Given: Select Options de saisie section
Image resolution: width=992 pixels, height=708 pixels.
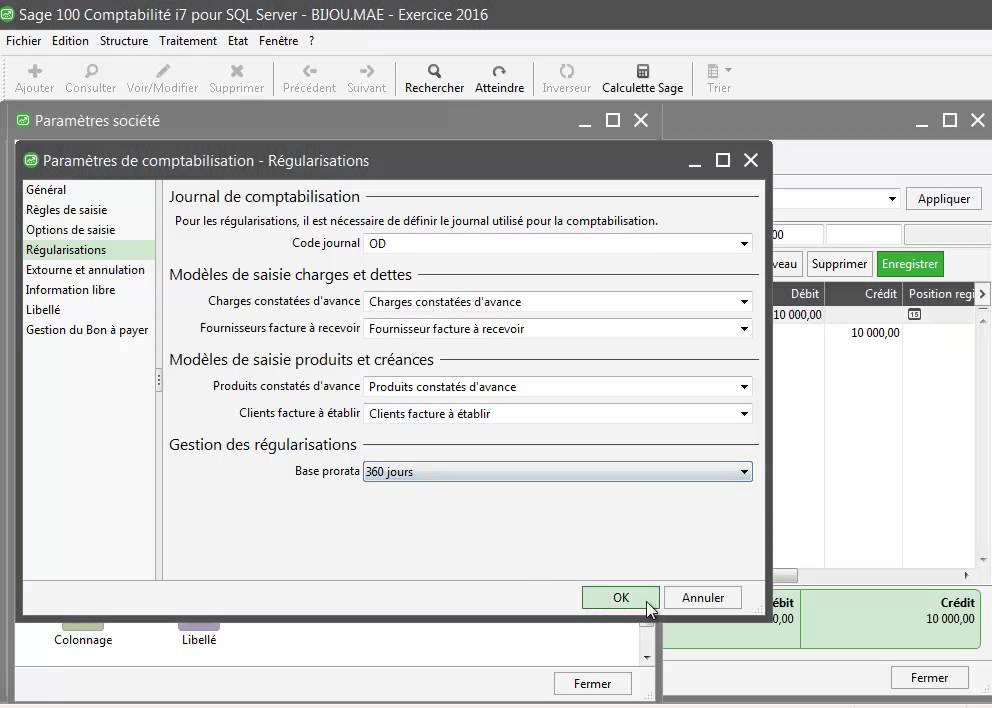Looking at the screenshot, I should click(89, 230).
